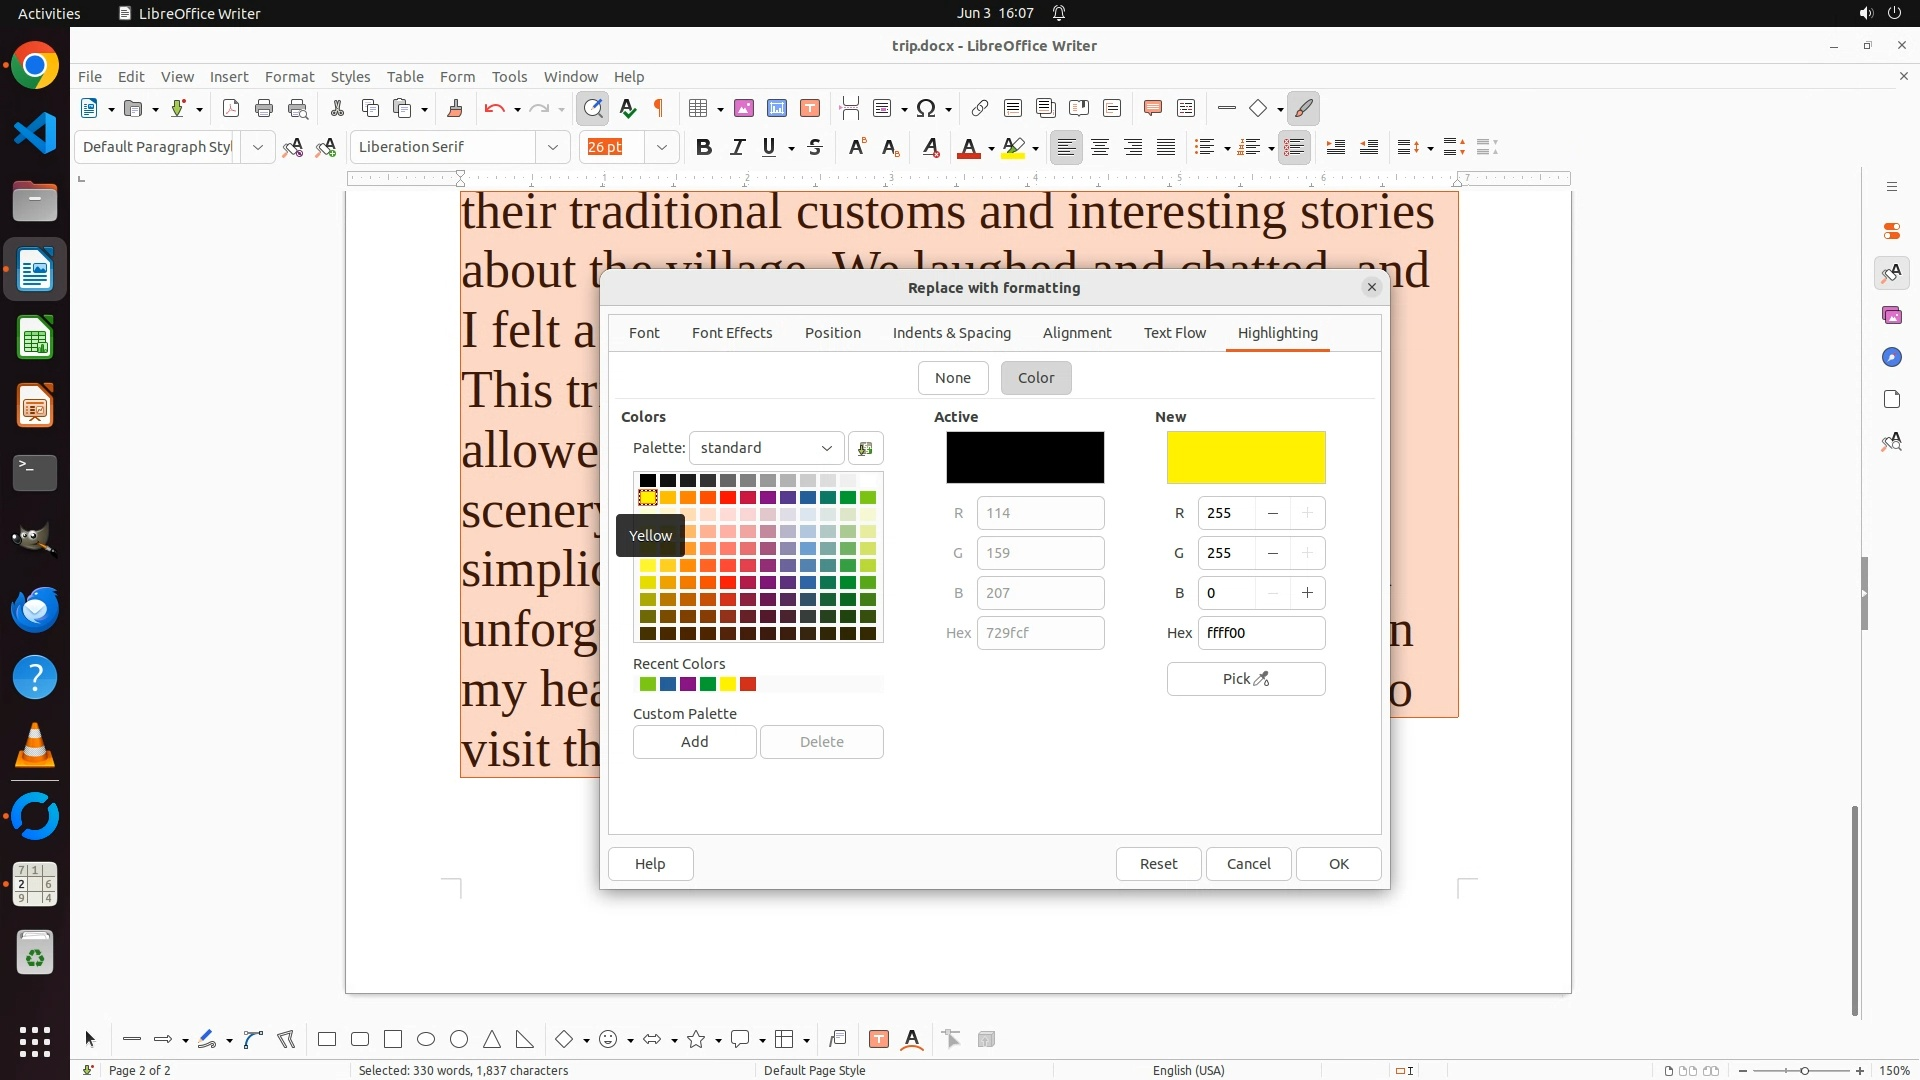Viewport: 1920px width, 1080px height.
Task: Click the Align Center paragraph icon
Action: coord(1100,147)
